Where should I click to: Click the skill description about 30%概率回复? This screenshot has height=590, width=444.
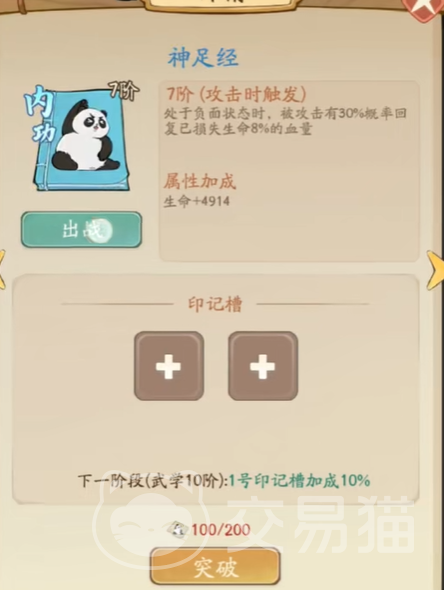tap(286, 121)
